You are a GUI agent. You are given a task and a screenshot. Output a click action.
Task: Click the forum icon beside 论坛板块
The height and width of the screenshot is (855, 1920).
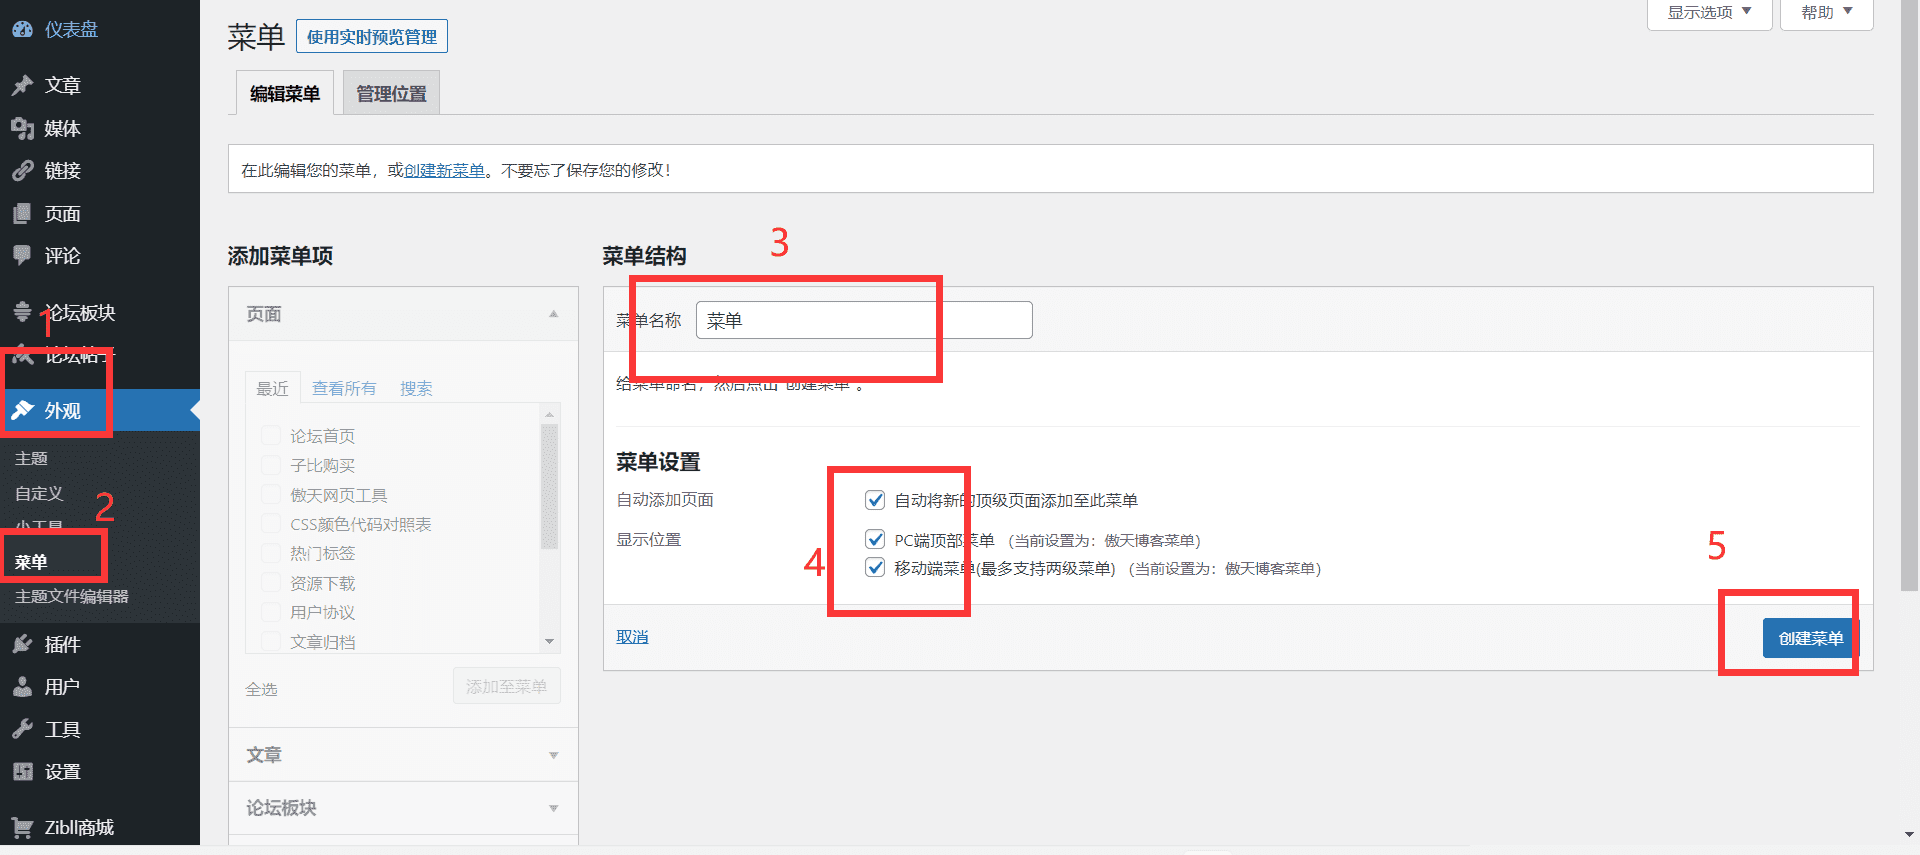point(22,312)
